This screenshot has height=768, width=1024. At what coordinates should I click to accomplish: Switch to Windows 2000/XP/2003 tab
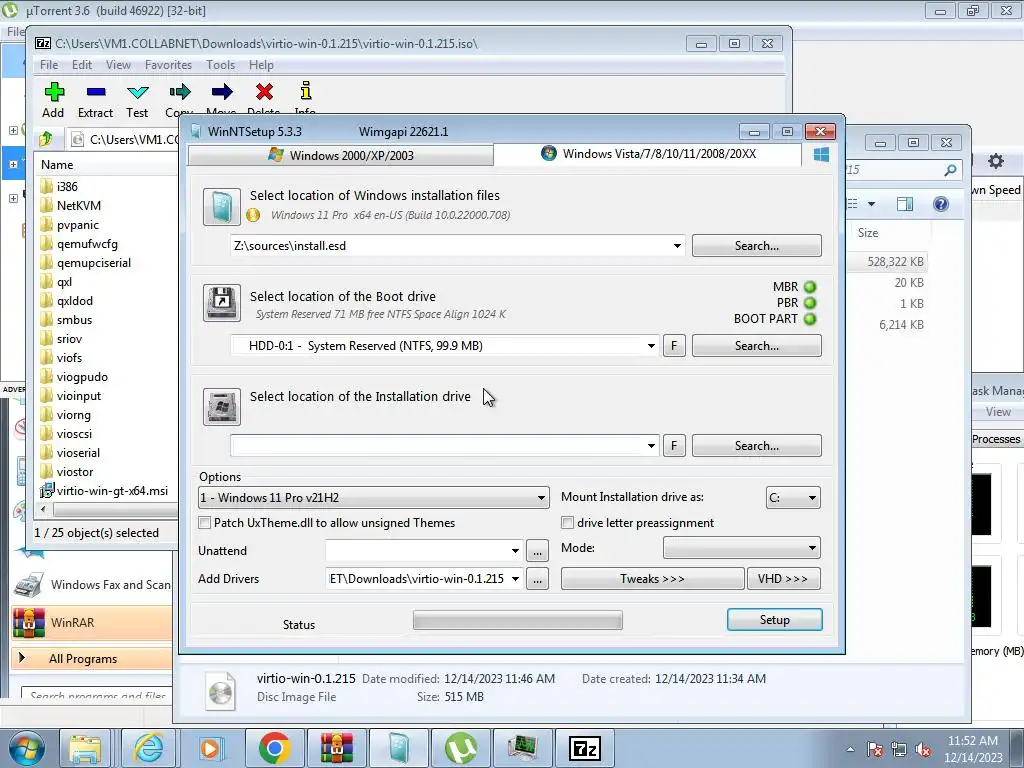pos(340,155)
